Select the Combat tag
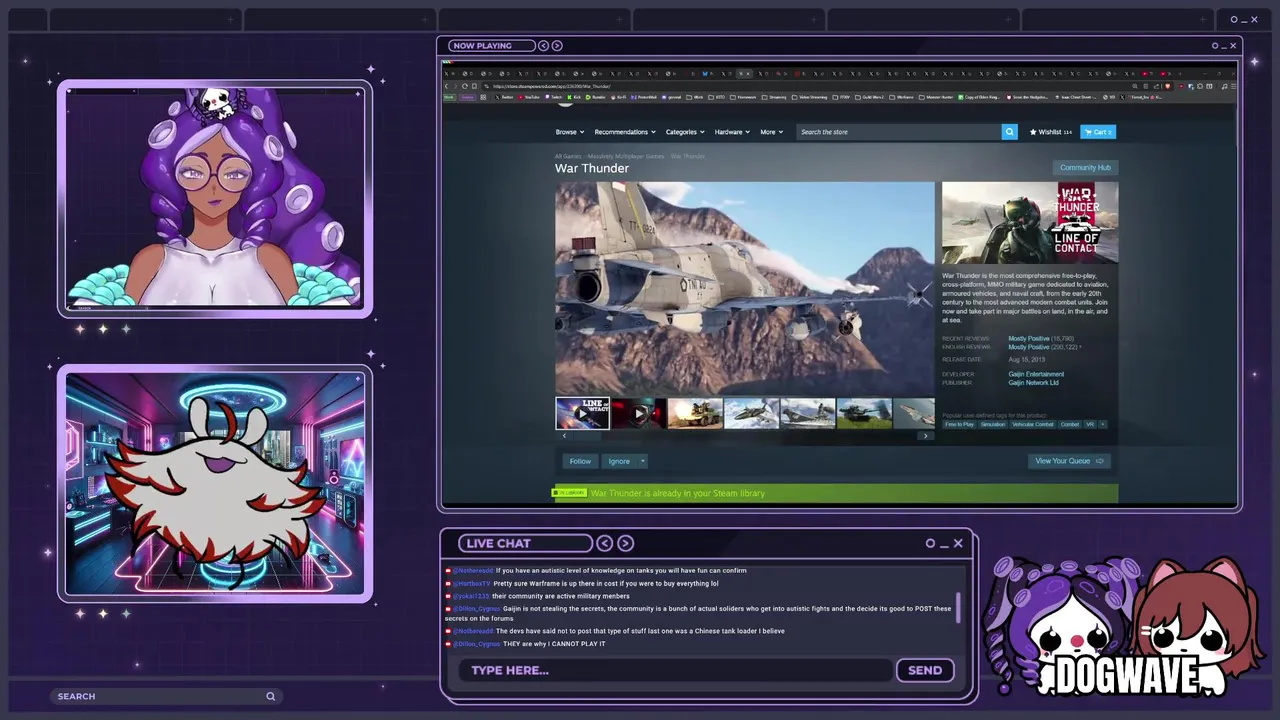 coord(1070,424)
